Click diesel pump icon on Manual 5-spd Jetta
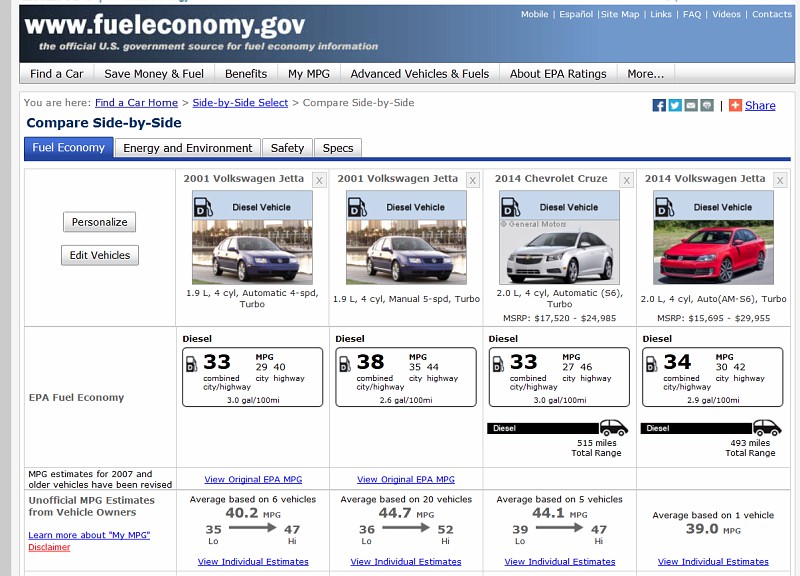This screenshot has height=576, width=800. pos(358,207)
